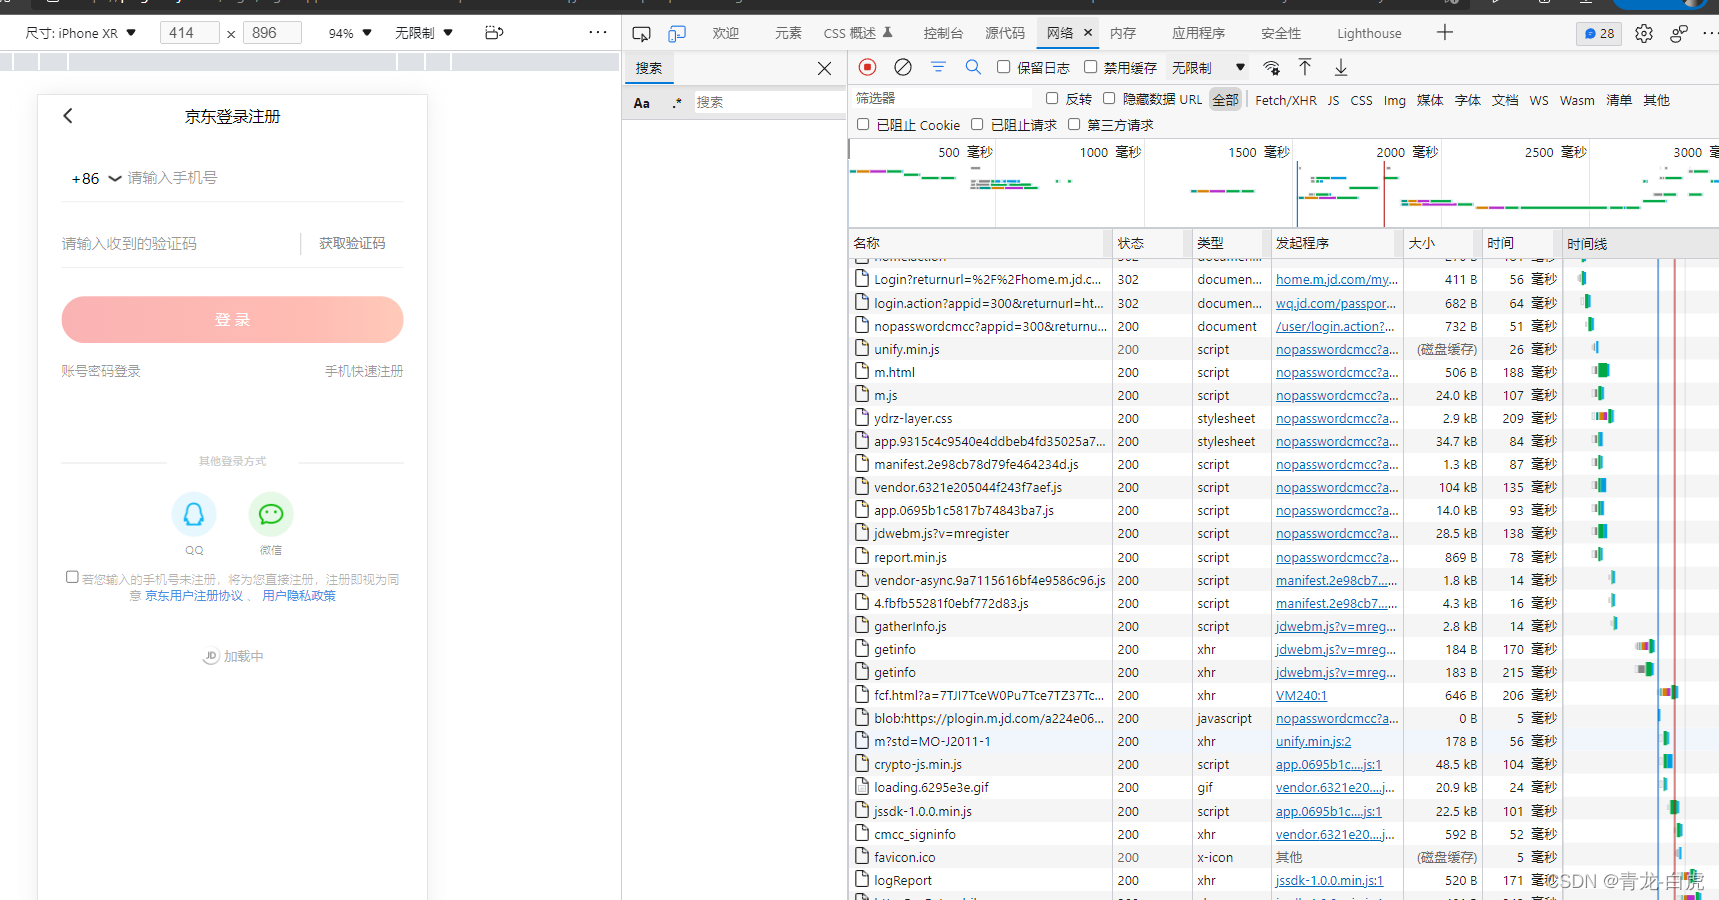The width and height of the screenshot is (1719, 900).
Task: Log in with WeChat icon
Action: 271,514
